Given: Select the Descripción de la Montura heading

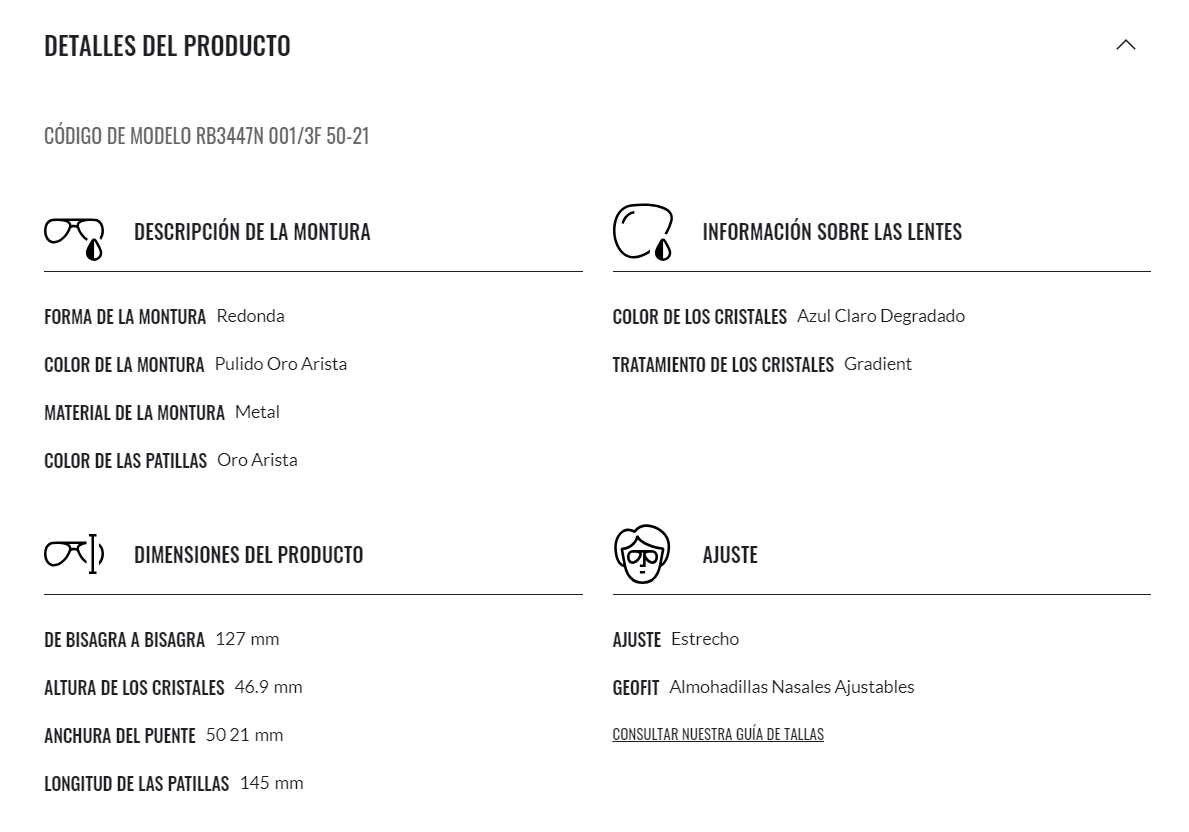Looking at the screenshot, I should coord(253,232).
